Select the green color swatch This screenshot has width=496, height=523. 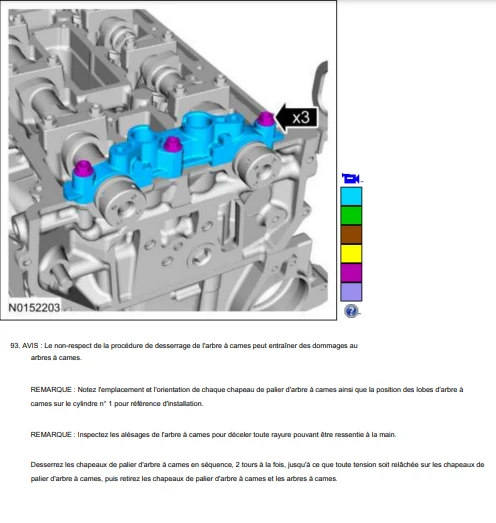351,215
